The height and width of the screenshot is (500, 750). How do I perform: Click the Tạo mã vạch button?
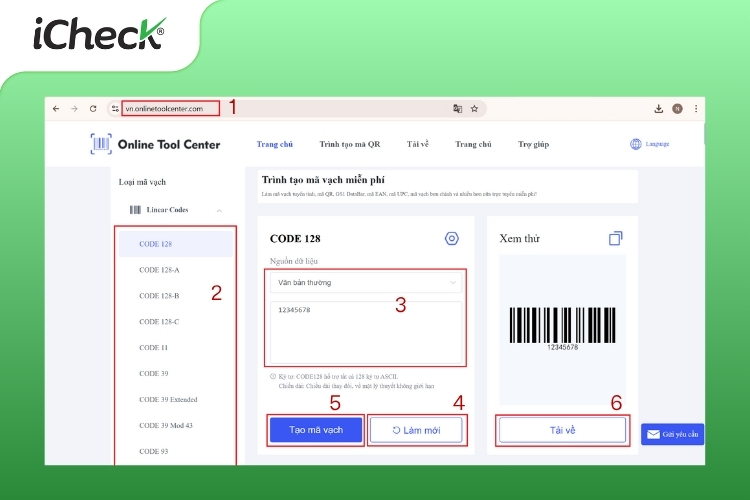click(316, 430)
